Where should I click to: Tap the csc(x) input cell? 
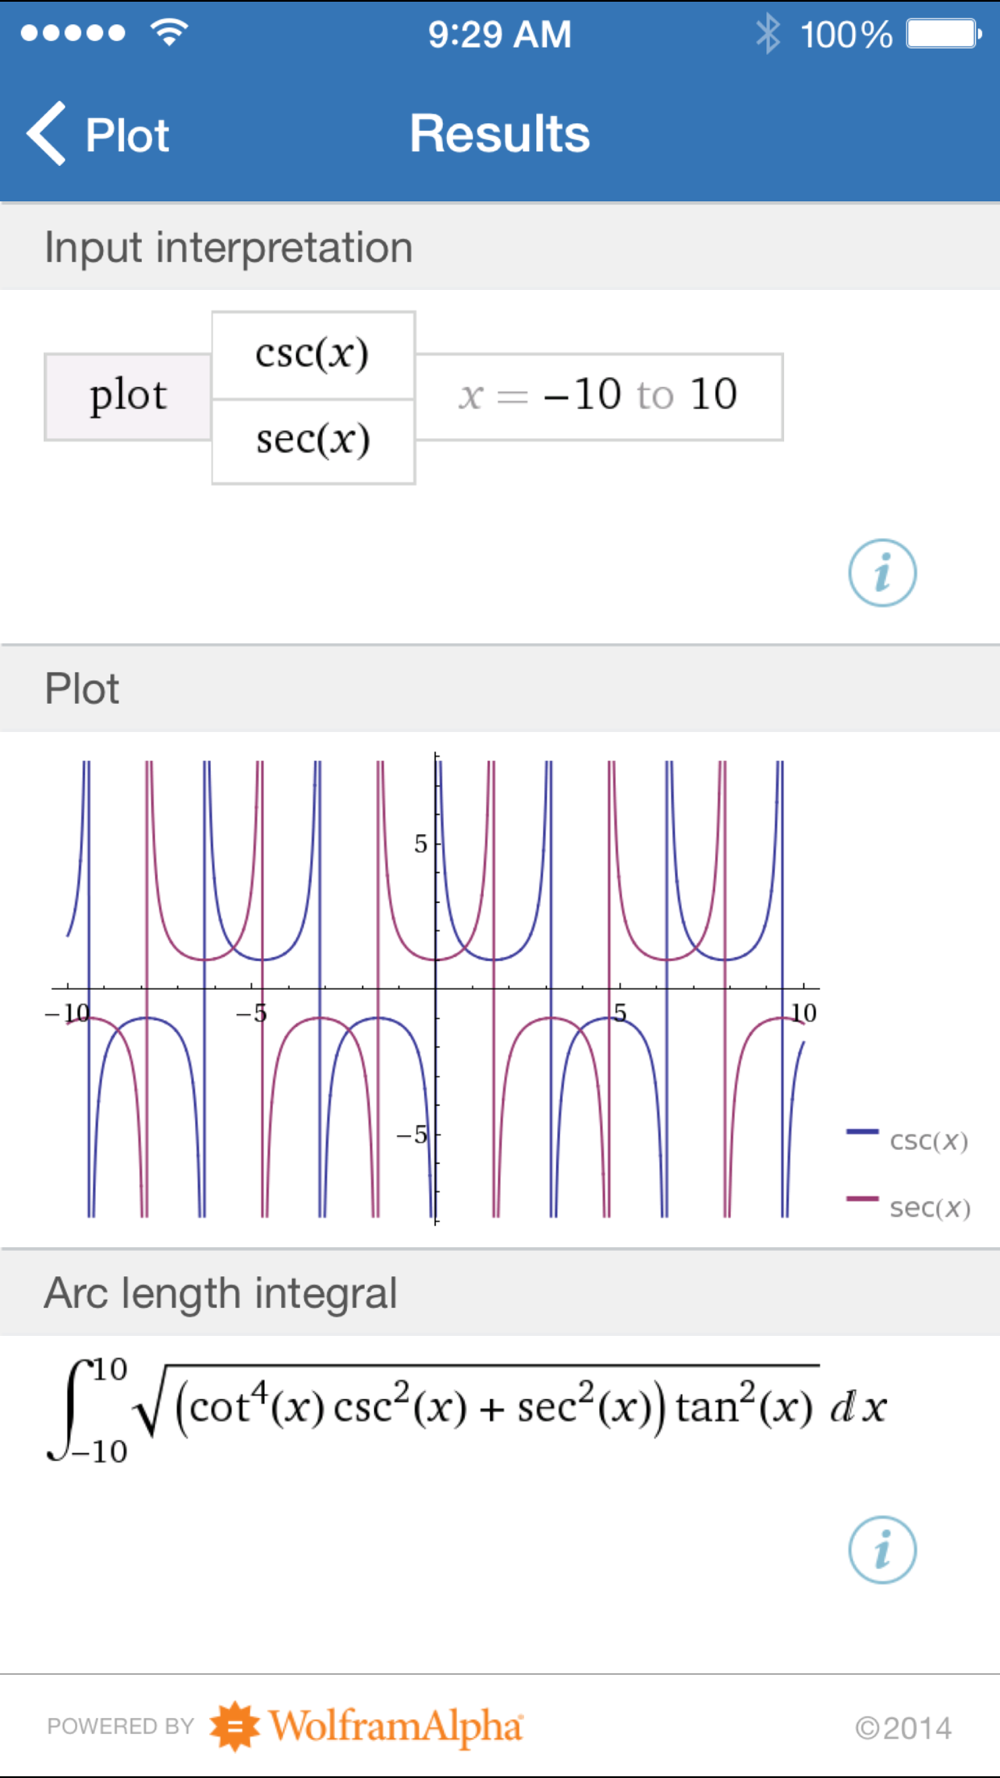point(313,355)
